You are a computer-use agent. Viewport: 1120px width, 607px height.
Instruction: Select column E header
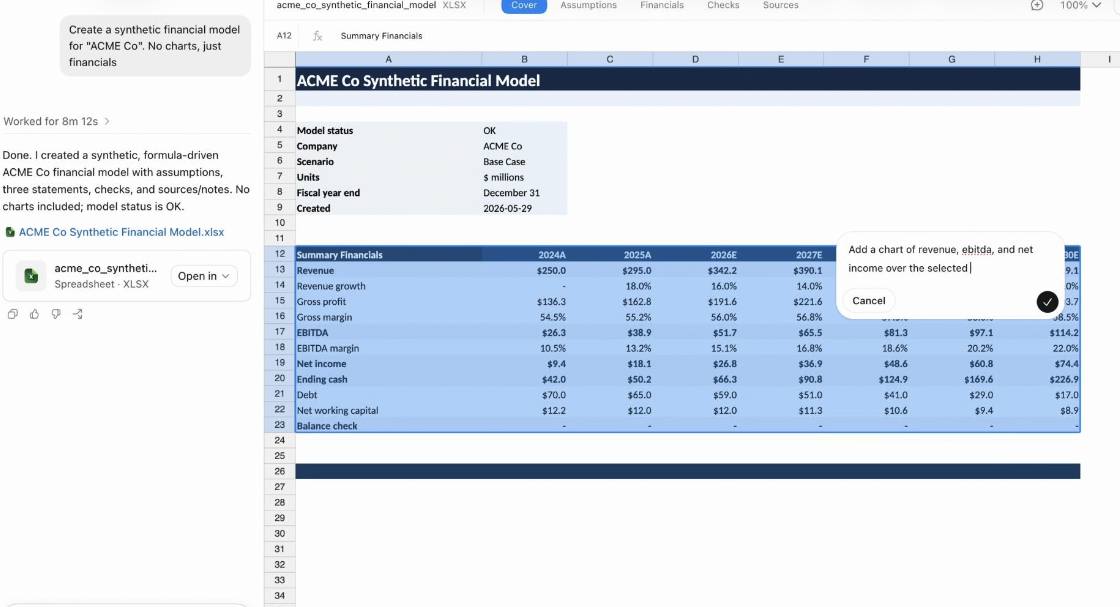(781, 59)
